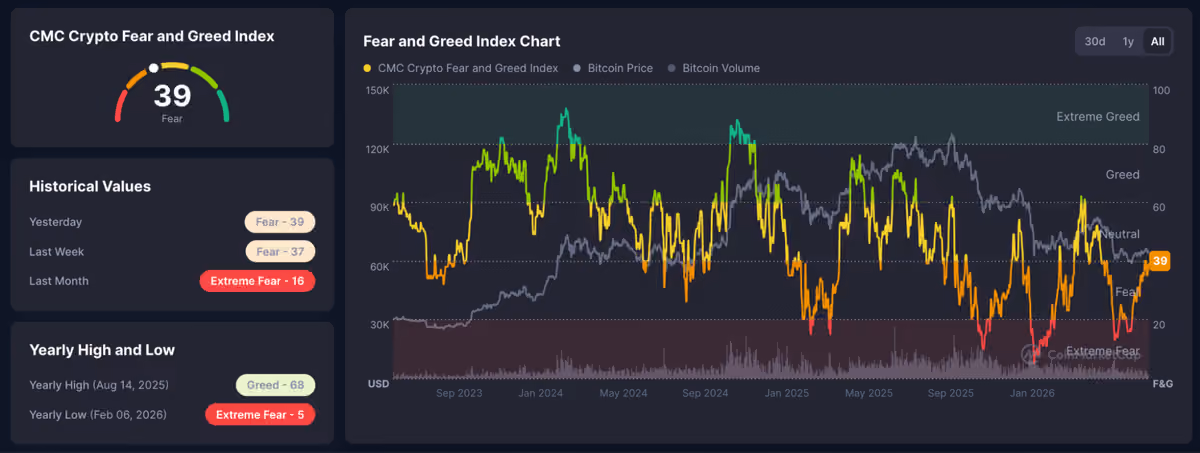1200x453 pixels.
Task: Click the Yearly High Greed - 68 badge
Action: point(275,385)
